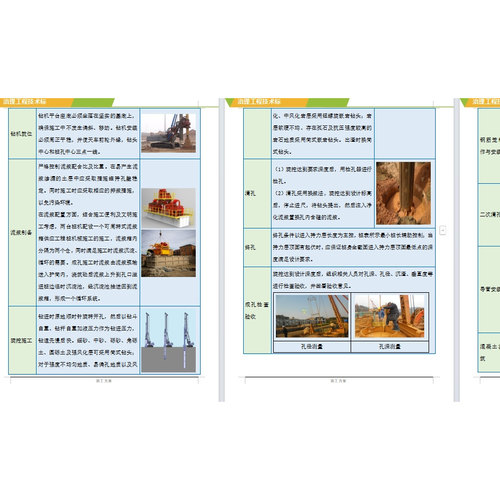Image resolution: width=500 pixels, height=500 pixels.
Task: Select the 清孔 borehole cleaning photo
Action: 403,193
